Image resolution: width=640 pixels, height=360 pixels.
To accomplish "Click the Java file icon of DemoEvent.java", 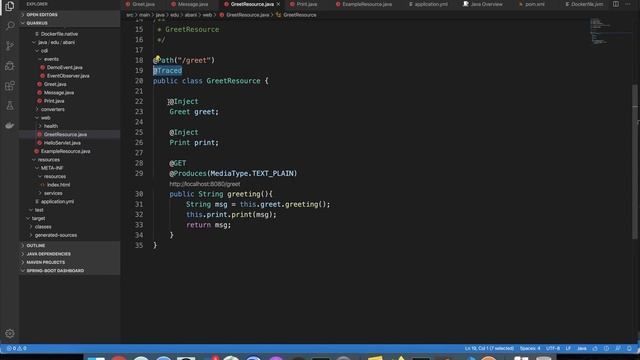I will click(x=42, y=67).
